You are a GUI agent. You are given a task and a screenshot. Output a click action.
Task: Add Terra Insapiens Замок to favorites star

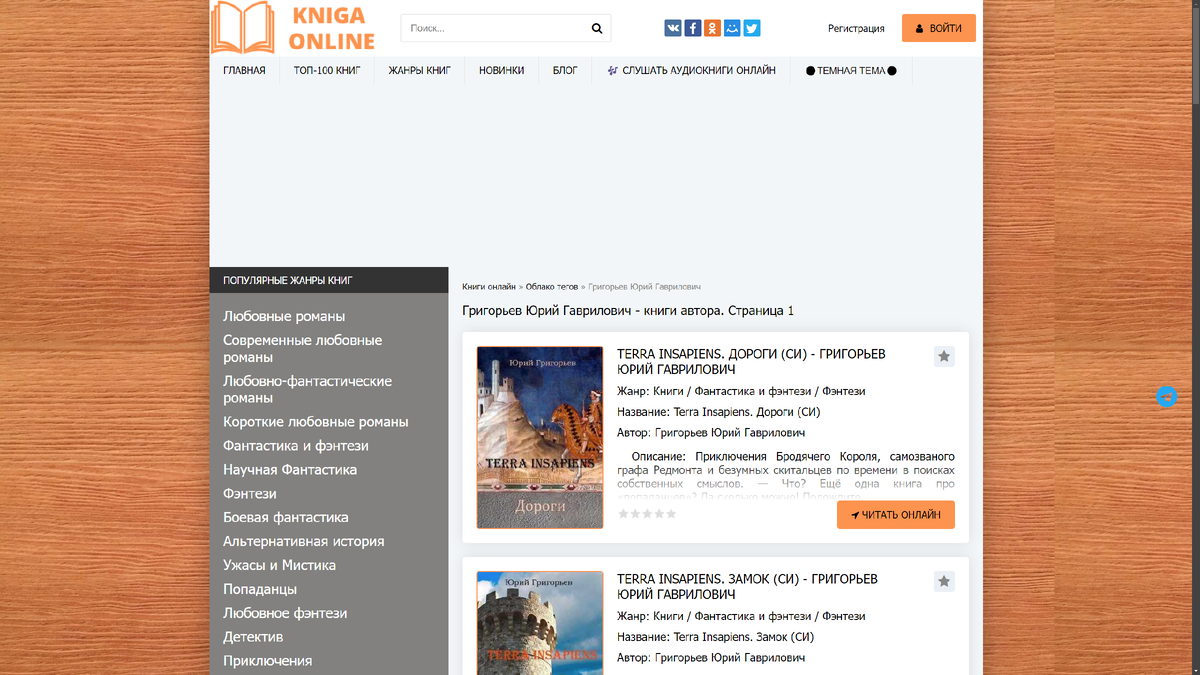(944, 581)
